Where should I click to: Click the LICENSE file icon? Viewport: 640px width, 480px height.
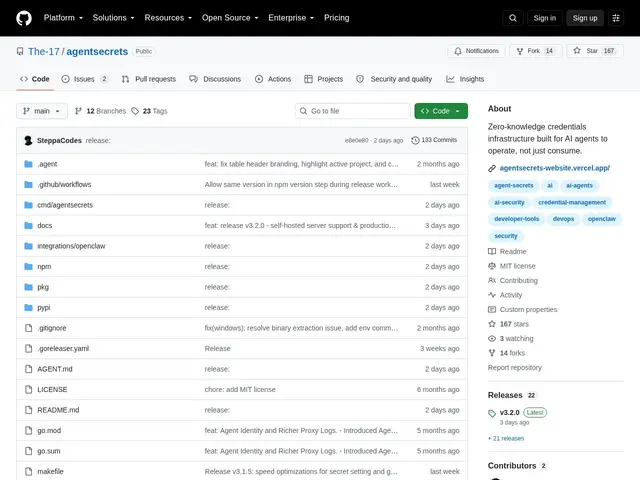point(28,389)
